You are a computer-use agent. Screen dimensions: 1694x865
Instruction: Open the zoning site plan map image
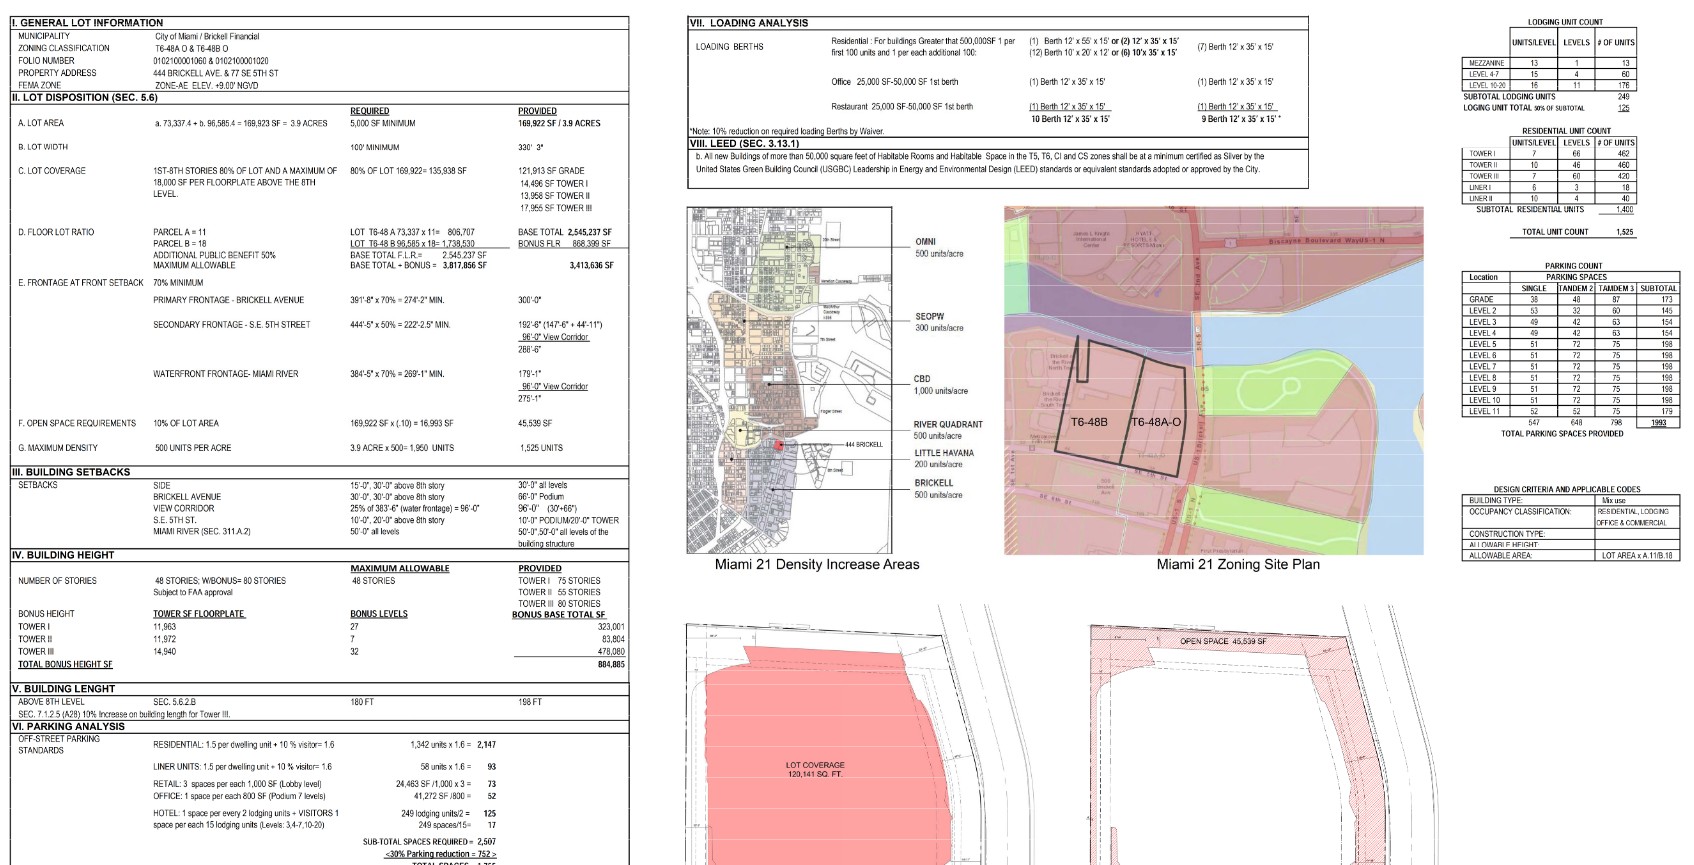pyautogui.click(x=1213, y=380)
